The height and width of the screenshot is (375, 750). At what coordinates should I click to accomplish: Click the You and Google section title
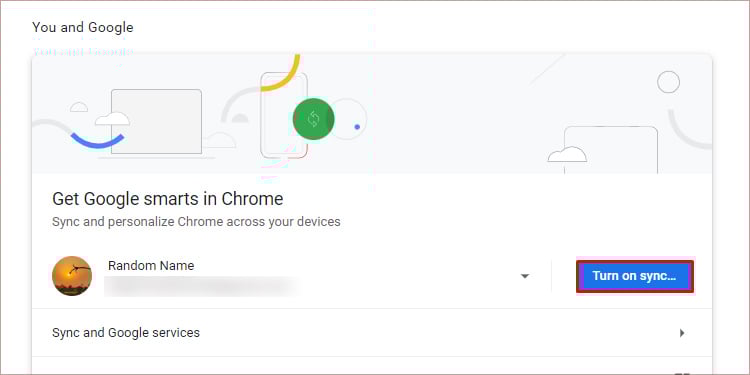coord(83,28)
